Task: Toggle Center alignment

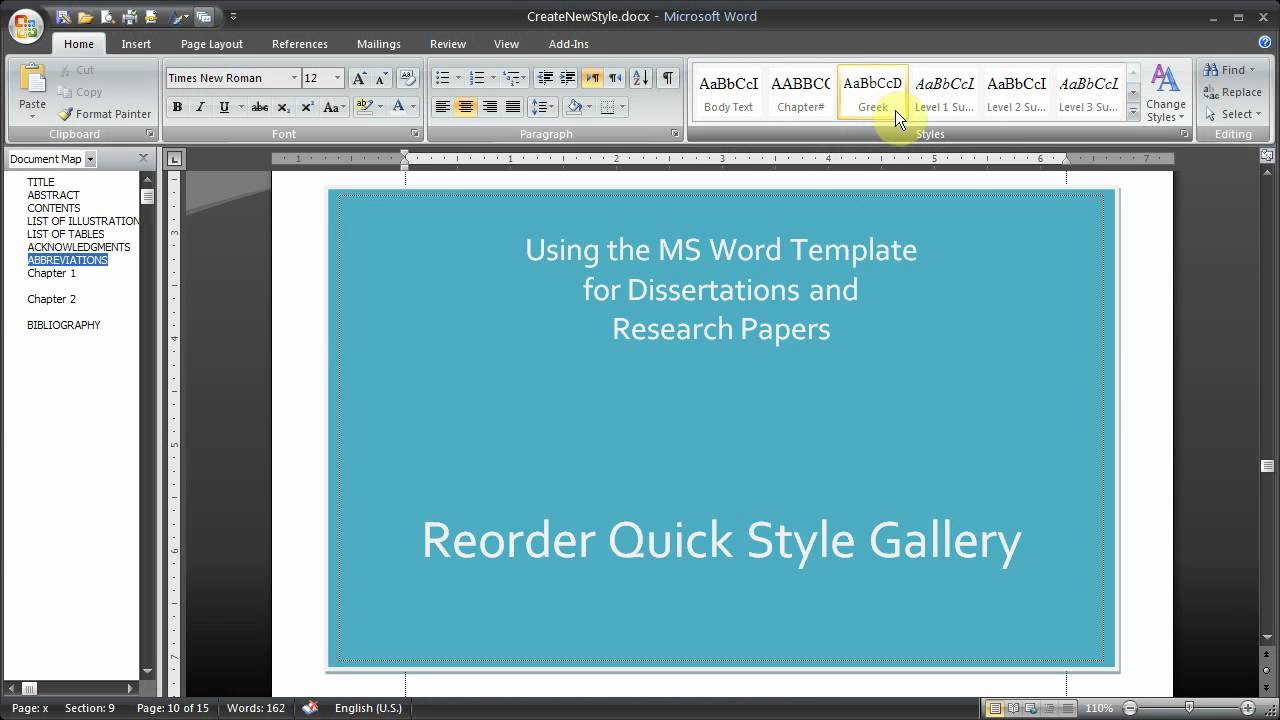Action: [466, 107]
